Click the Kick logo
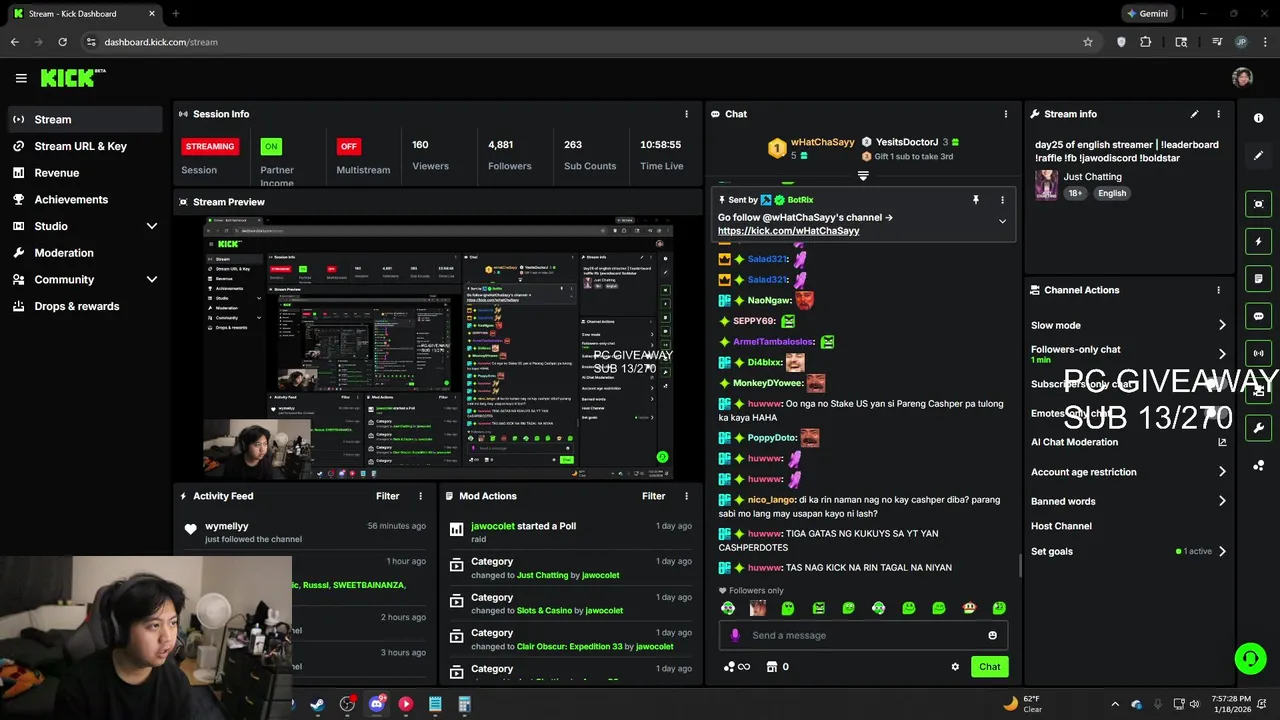 coord(72,78)
